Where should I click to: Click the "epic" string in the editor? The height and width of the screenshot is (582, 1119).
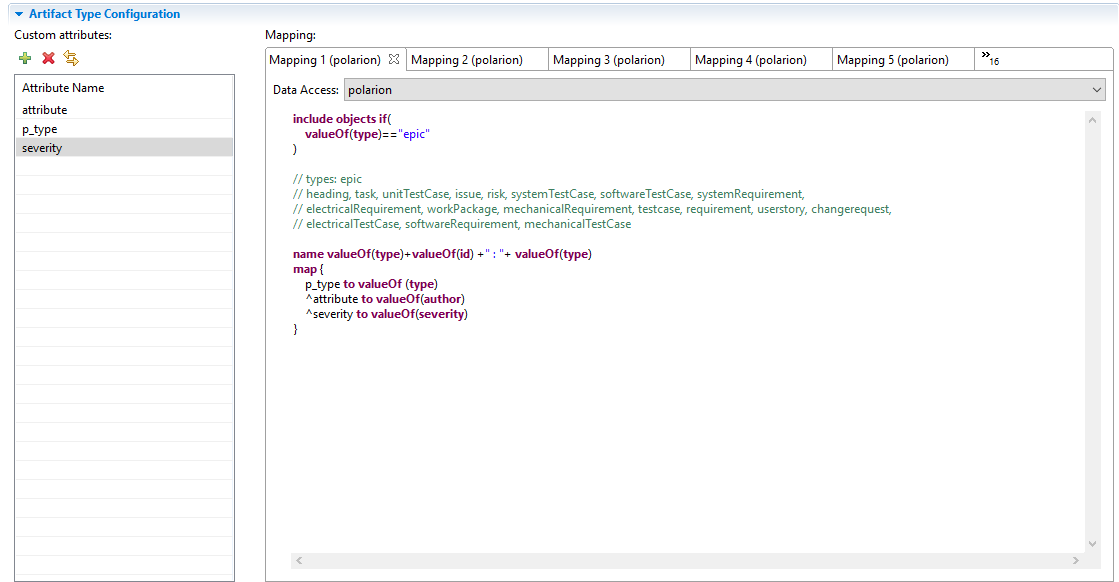[x=414, y=134]
